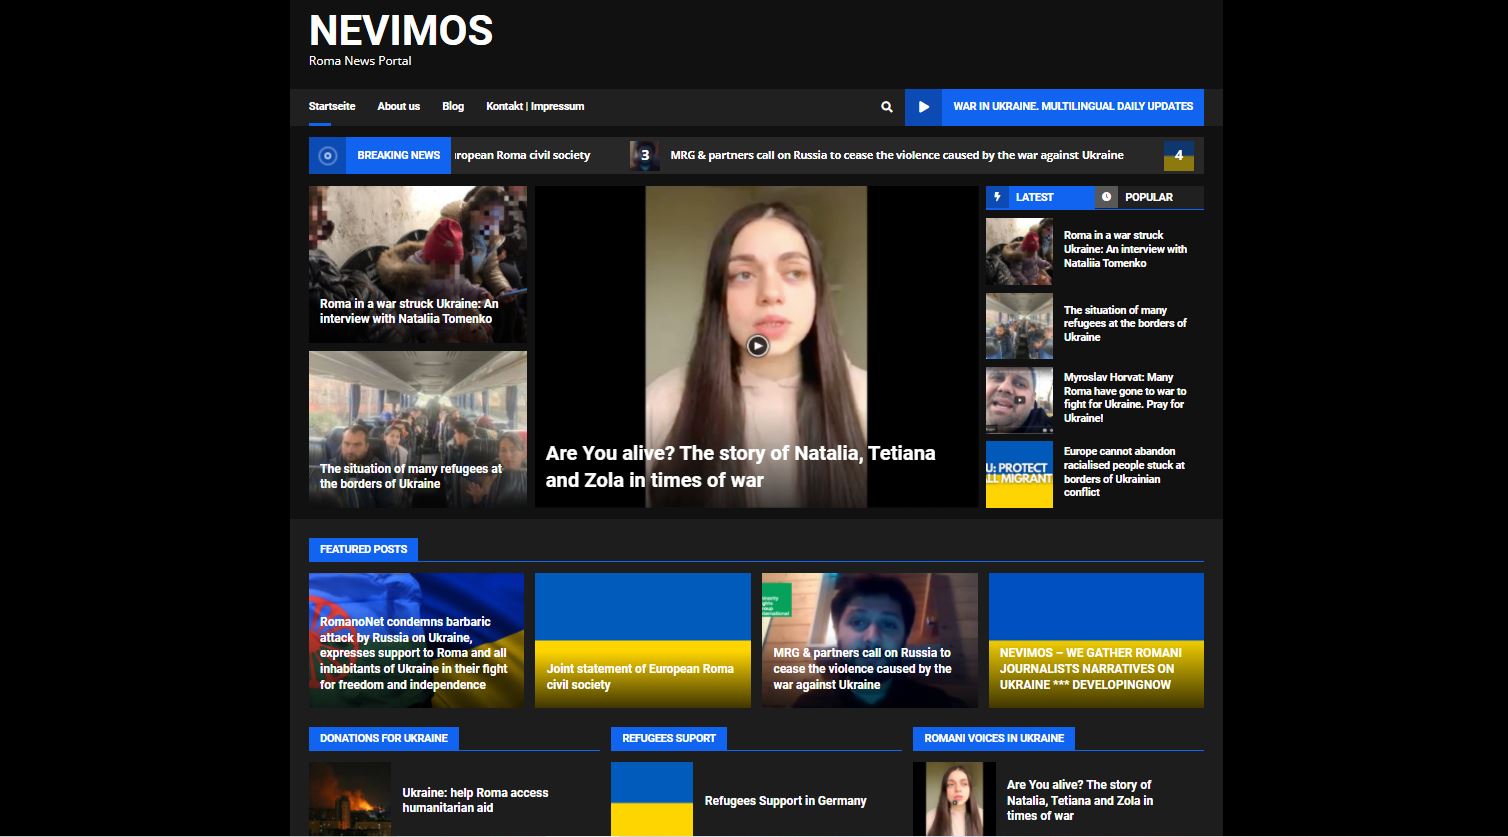Click the Roma News Portal tagline
This screenshot has width=1508, height=837.
360,61
